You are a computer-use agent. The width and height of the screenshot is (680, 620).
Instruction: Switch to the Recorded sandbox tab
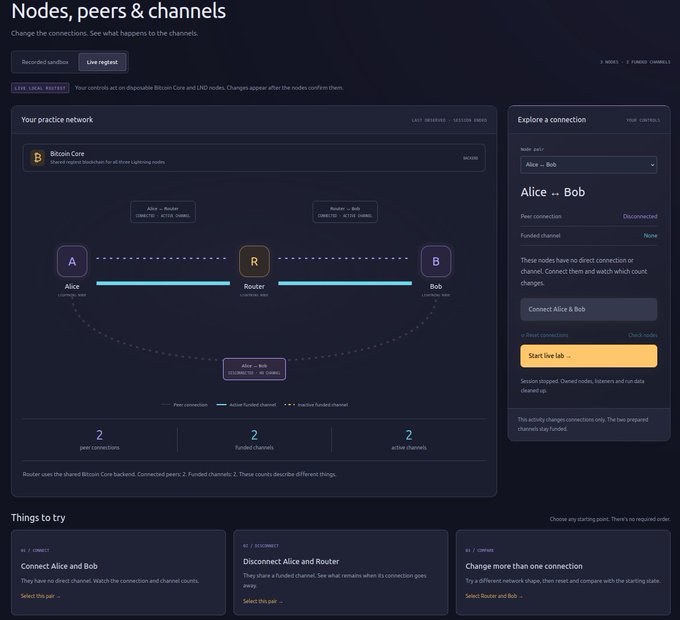(x=45, y=62)
